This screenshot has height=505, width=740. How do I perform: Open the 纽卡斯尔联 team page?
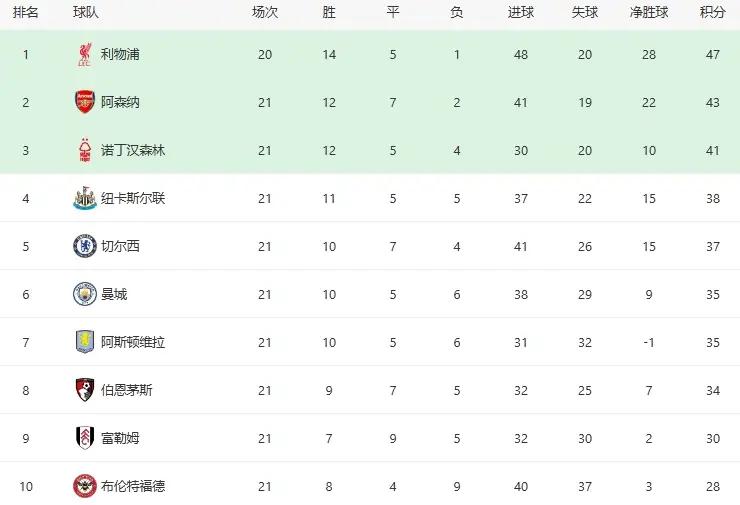[x=133, y=198]
